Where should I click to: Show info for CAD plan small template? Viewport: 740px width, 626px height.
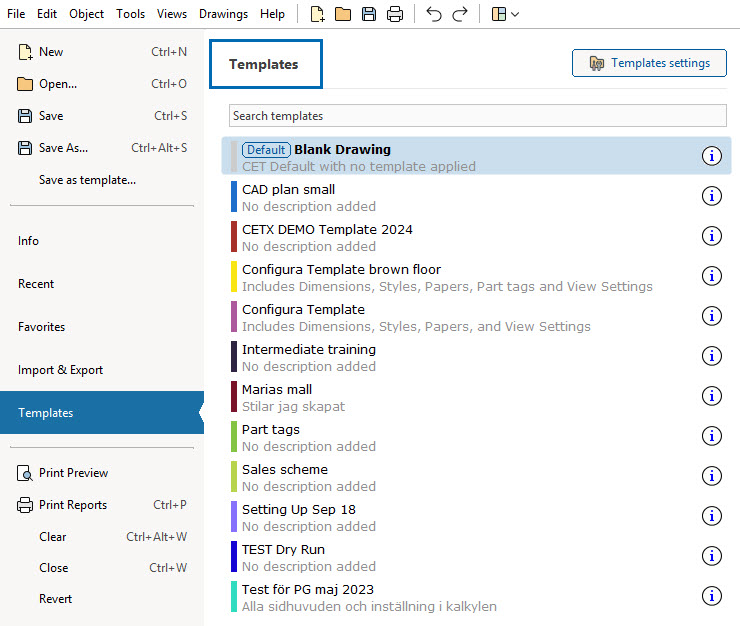(x=712, y=196)
